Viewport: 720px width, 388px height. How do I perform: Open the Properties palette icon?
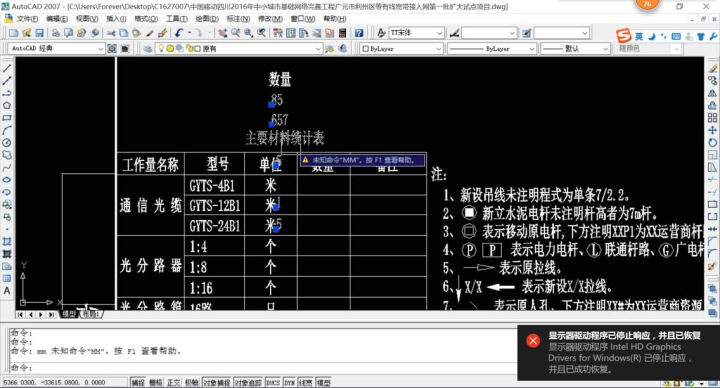(278, 33)
